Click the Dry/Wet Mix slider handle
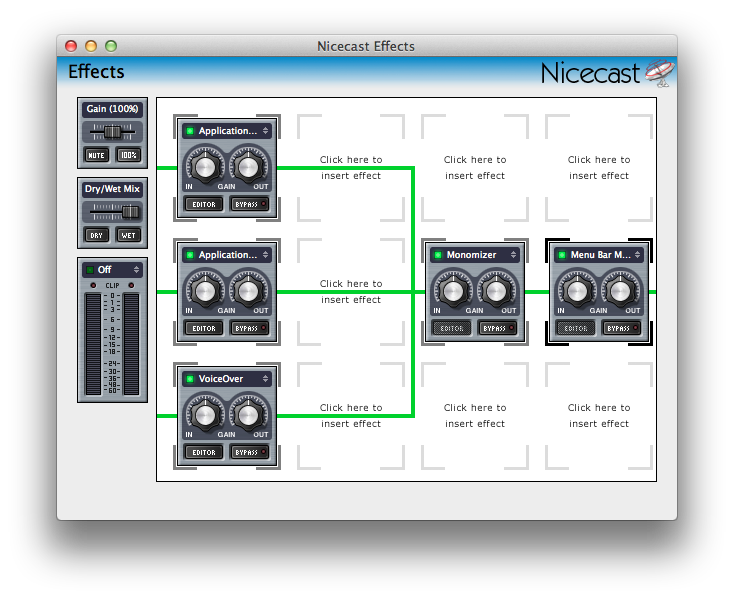 (x=130, y=212)
